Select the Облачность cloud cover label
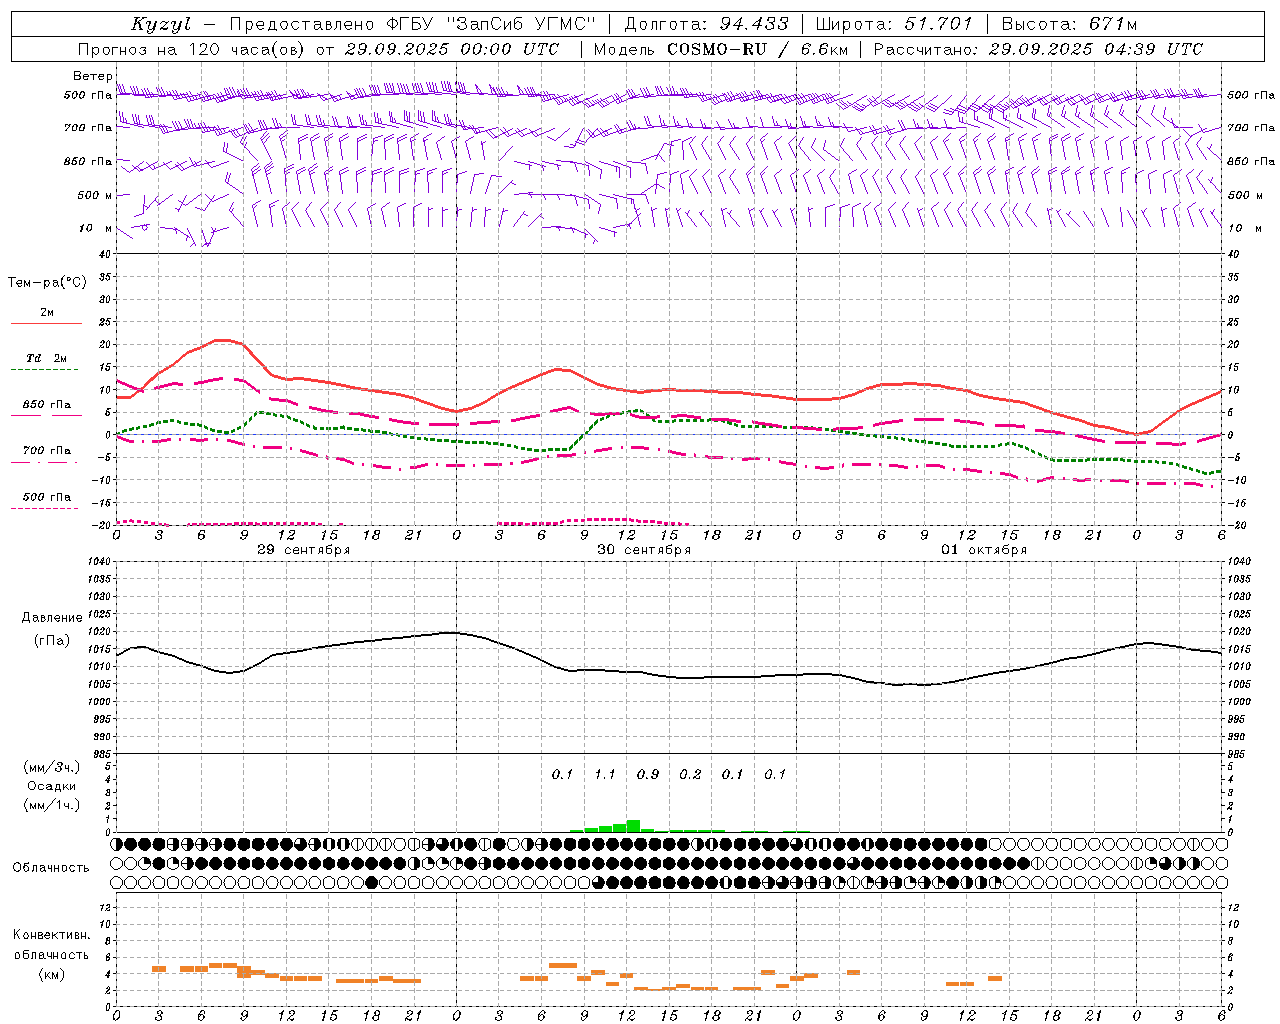This screenshot has width=1280, height=1024. [x=51, y=868]
